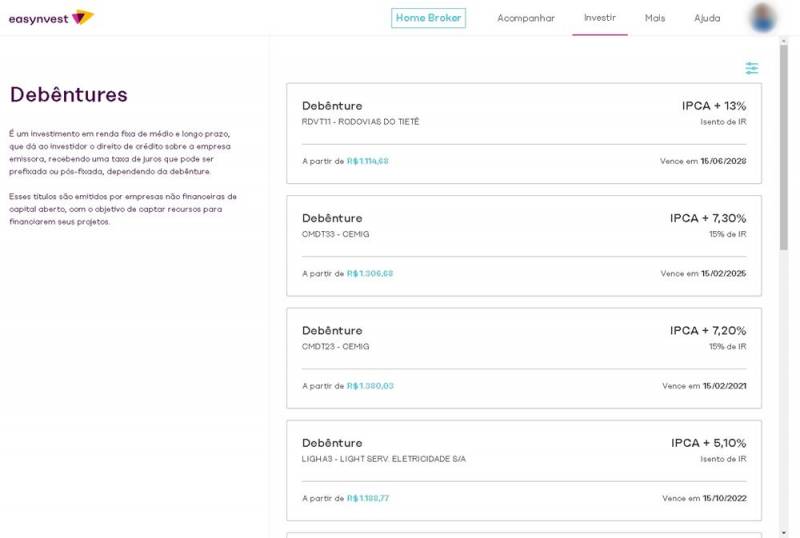Image resolution: width=800 pixels, height=538 pixels.
Task: Click the scrollbar down arrow
Action: tap(784, 533)
